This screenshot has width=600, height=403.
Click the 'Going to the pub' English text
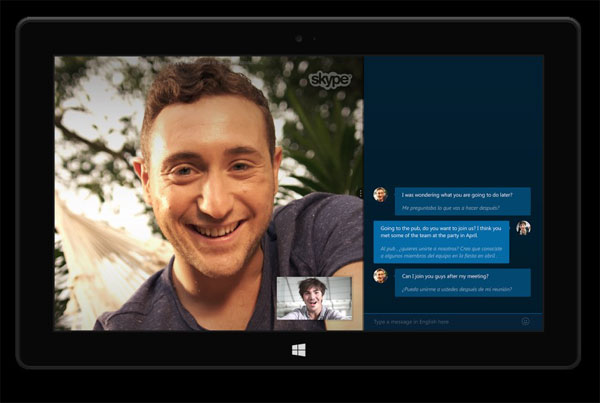click(x=440, y=228)
